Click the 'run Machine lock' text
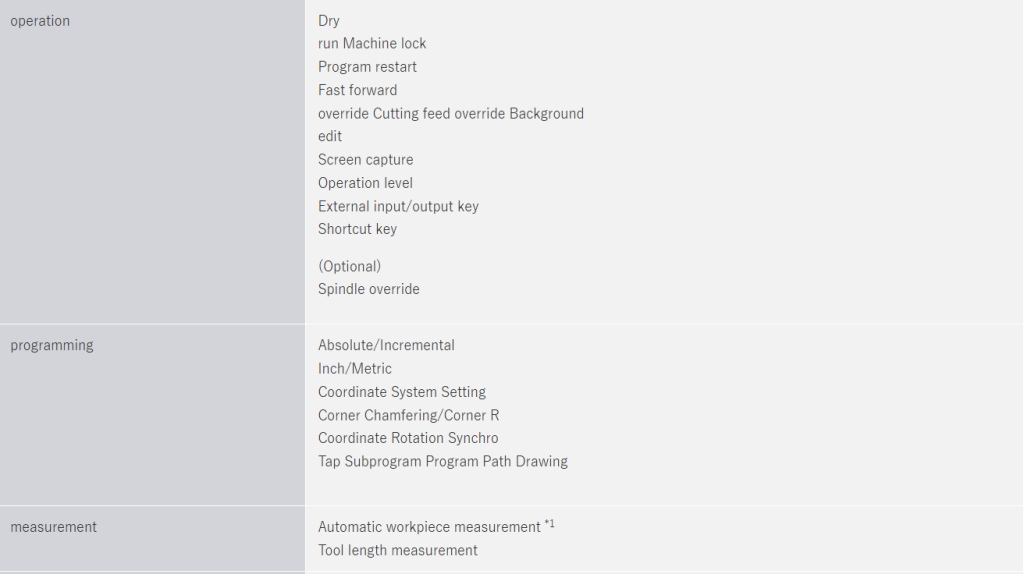 372,44
